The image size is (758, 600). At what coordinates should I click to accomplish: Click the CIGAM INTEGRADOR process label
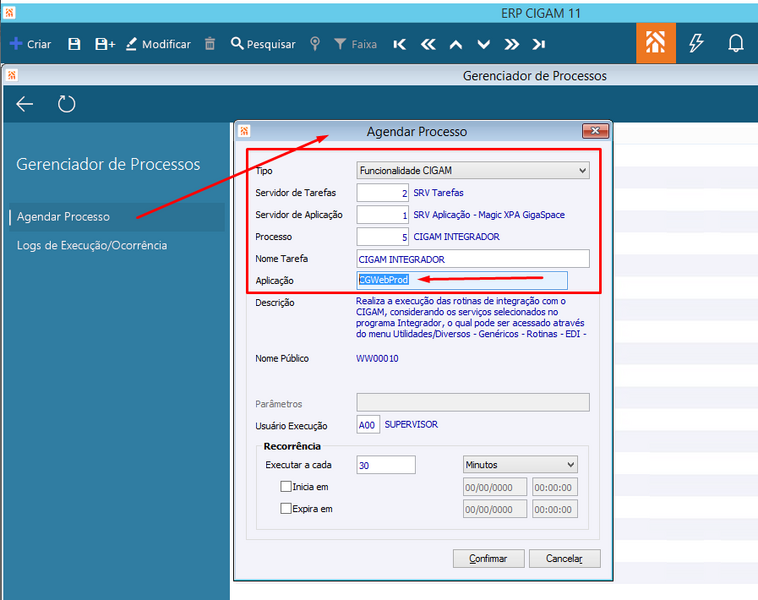tap(456, 237)
